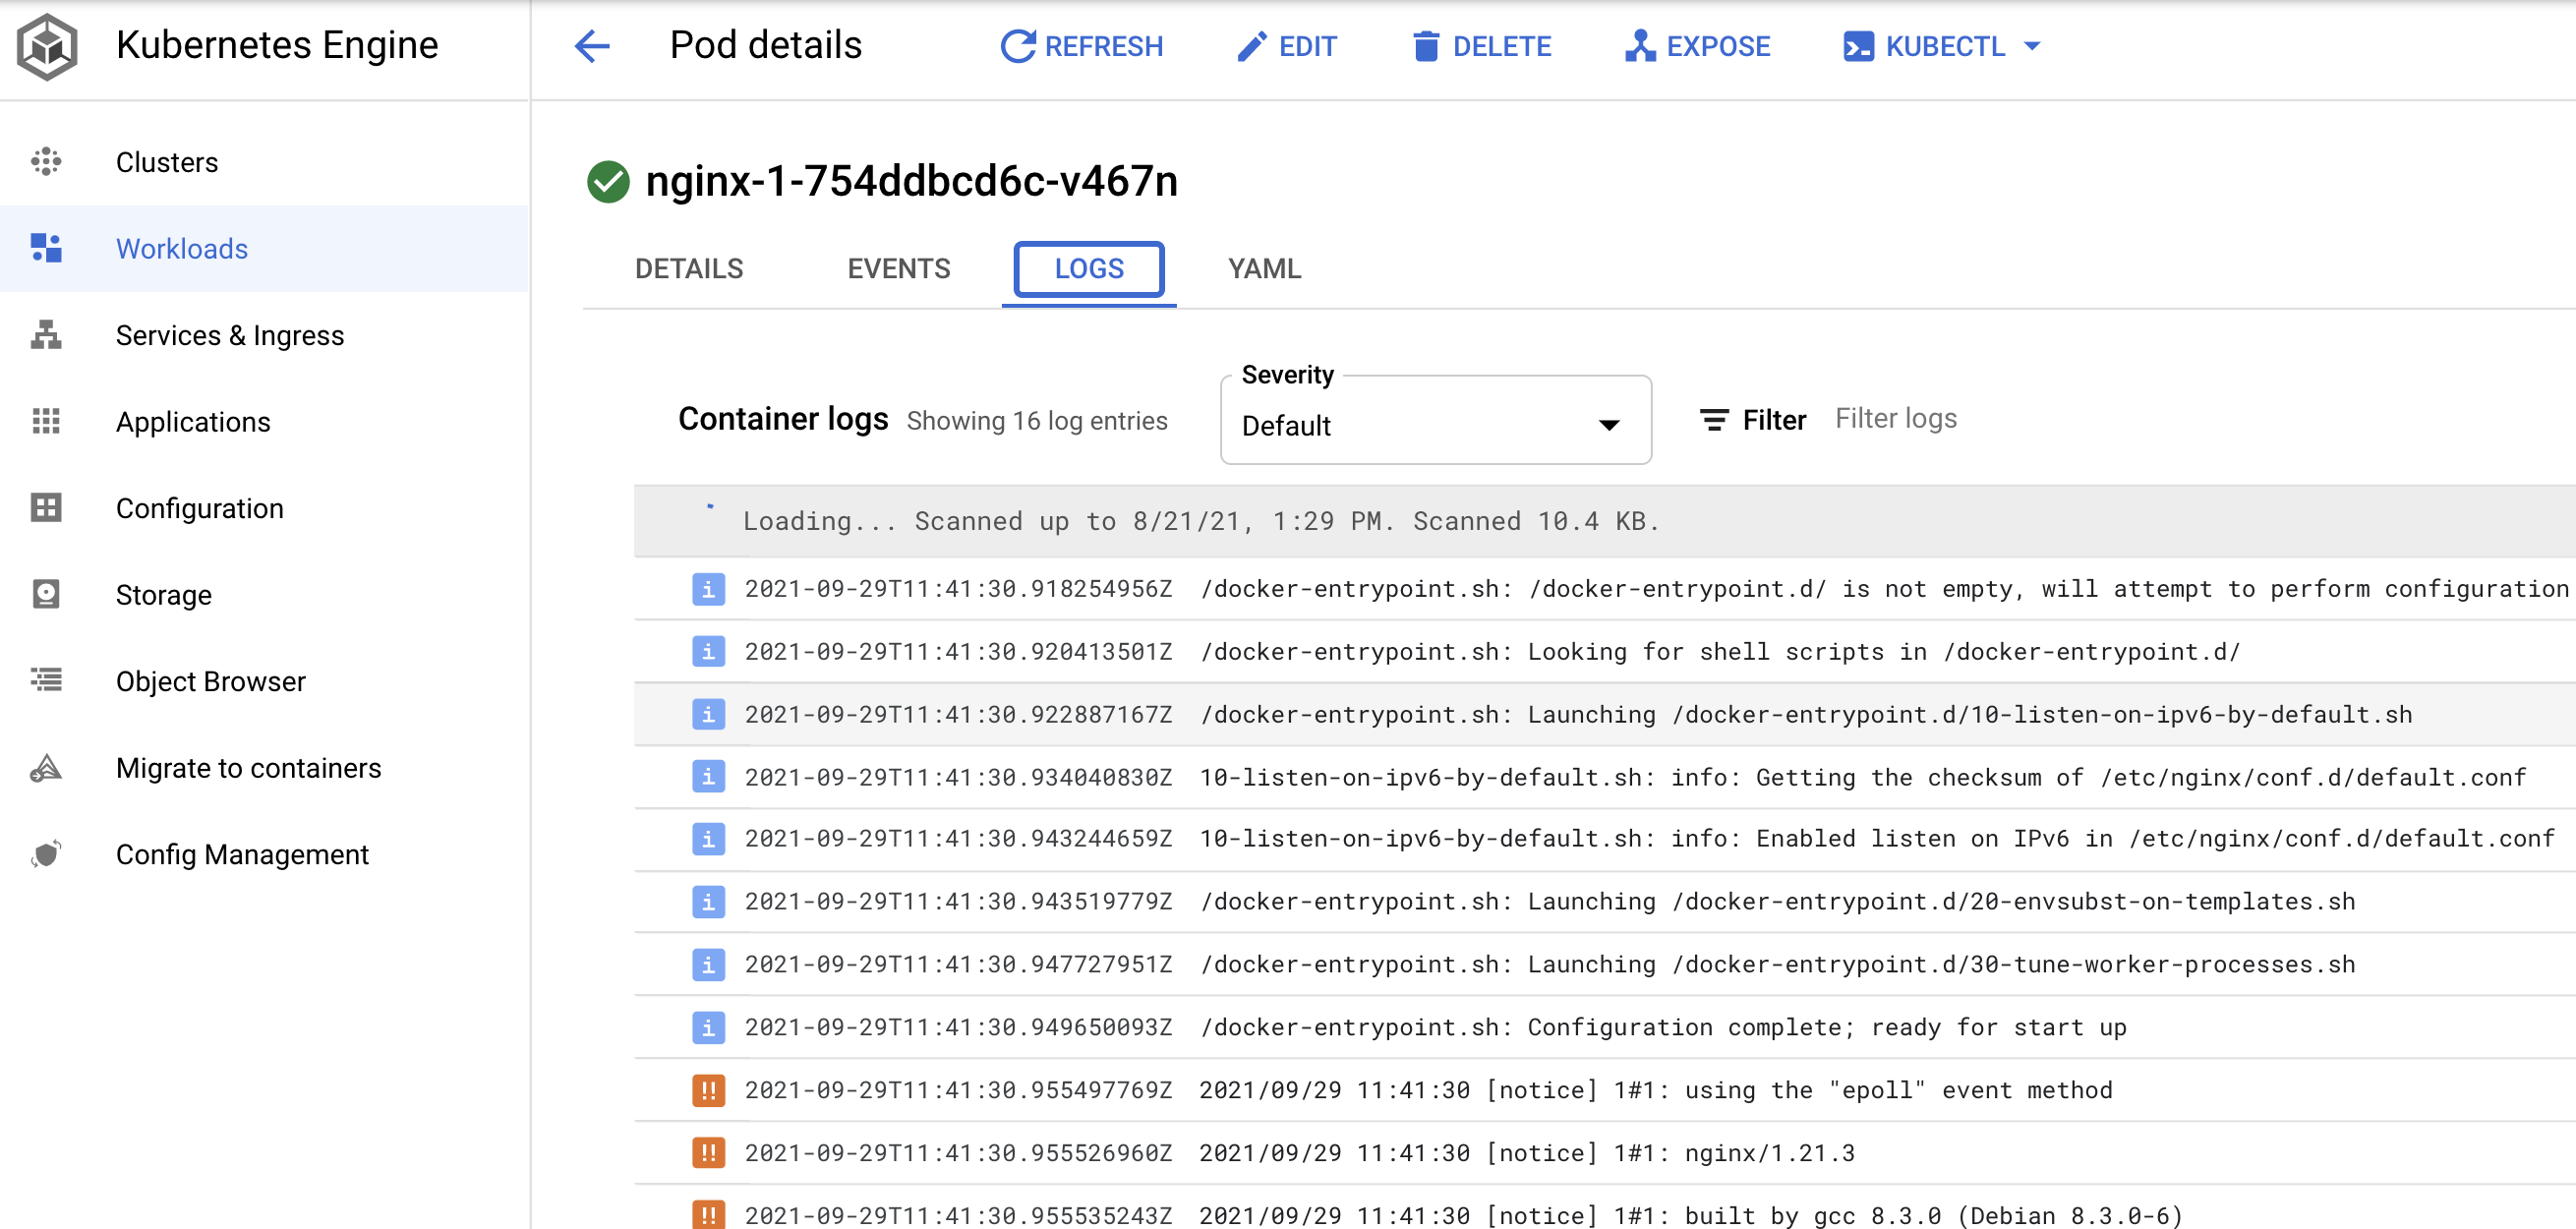Open Clusters in the sidebar
2576x1229 pixels.
166,162
